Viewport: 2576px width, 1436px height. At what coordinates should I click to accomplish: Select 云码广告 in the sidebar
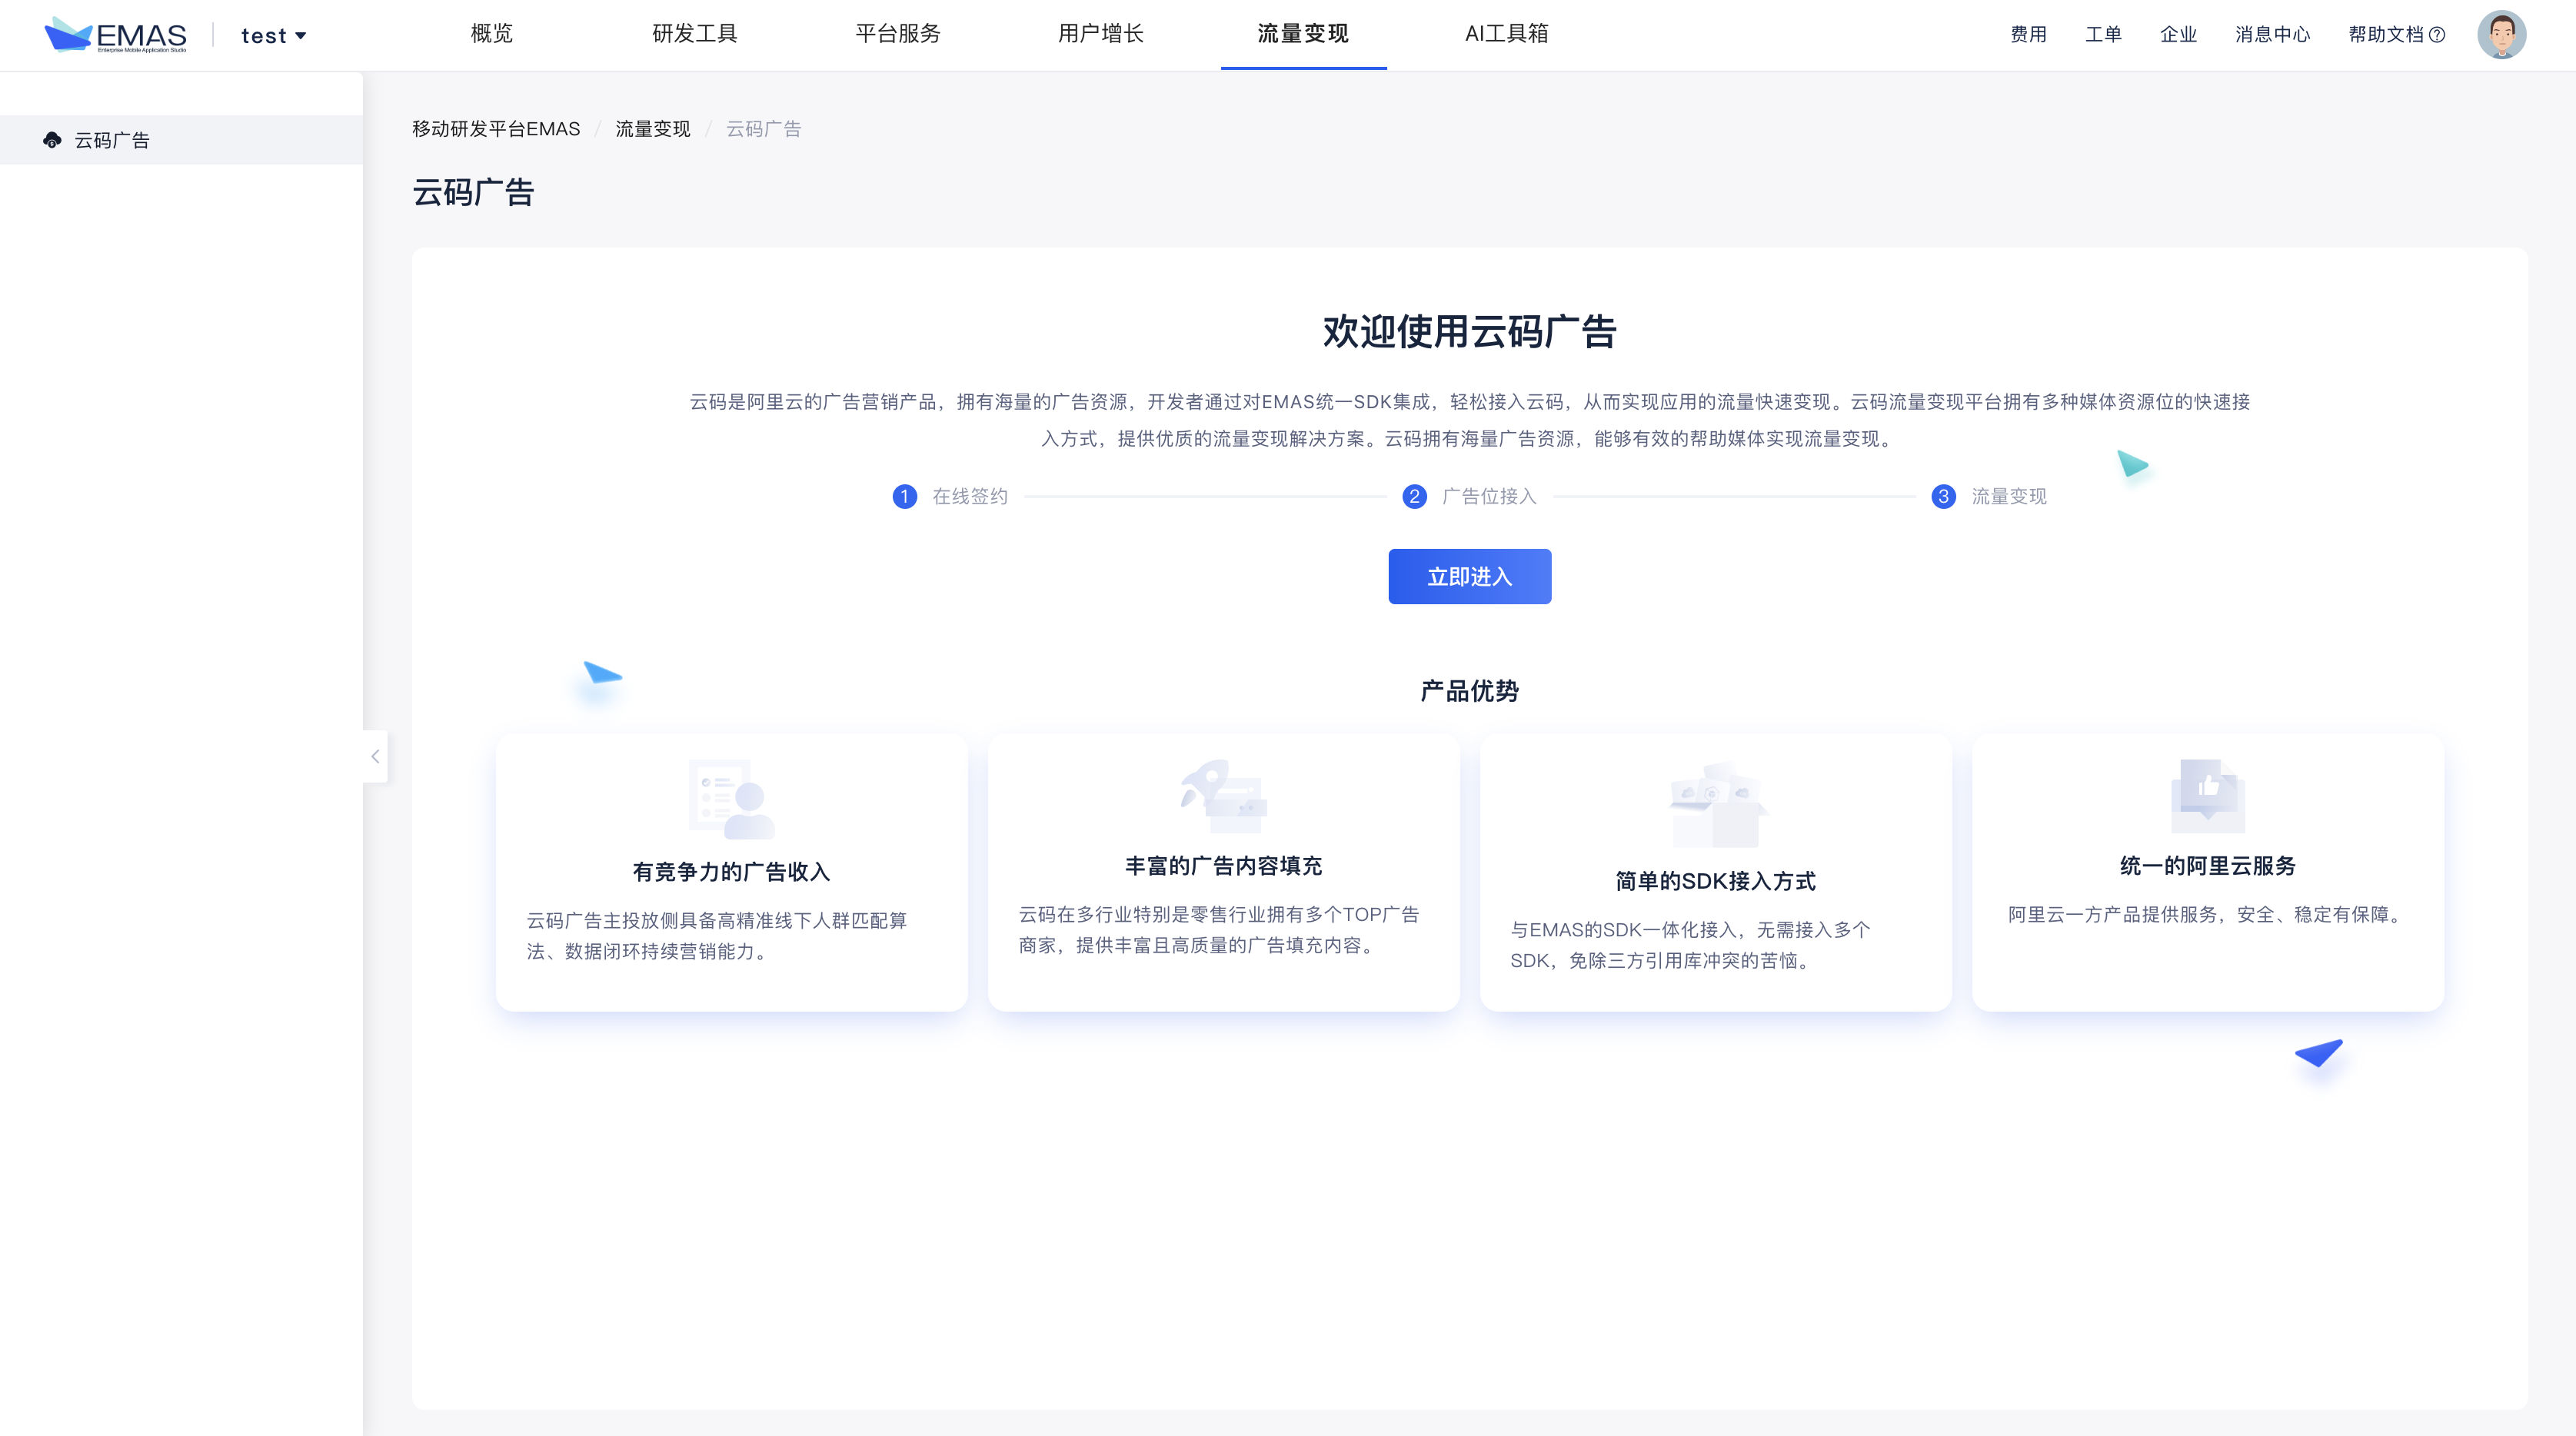[112, 140]
